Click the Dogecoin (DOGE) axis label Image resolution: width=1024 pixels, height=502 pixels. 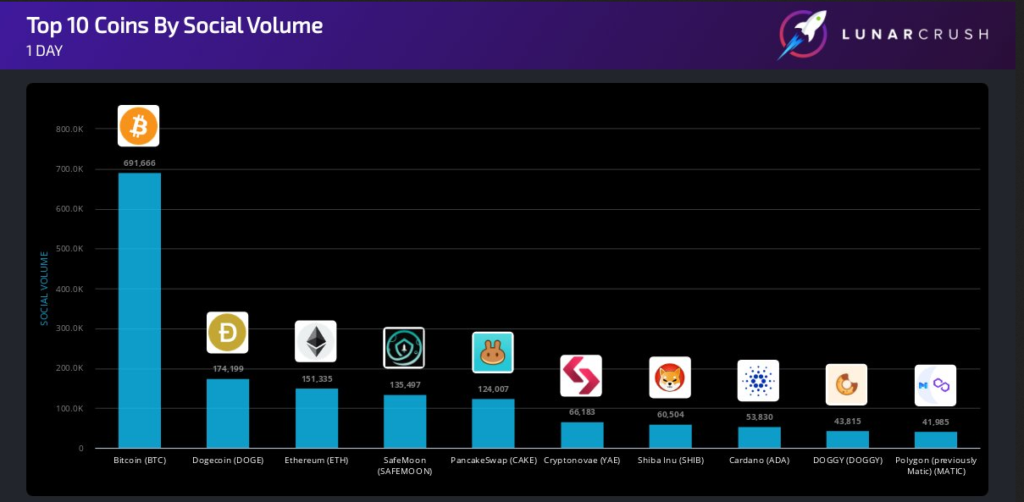[228, 460]
